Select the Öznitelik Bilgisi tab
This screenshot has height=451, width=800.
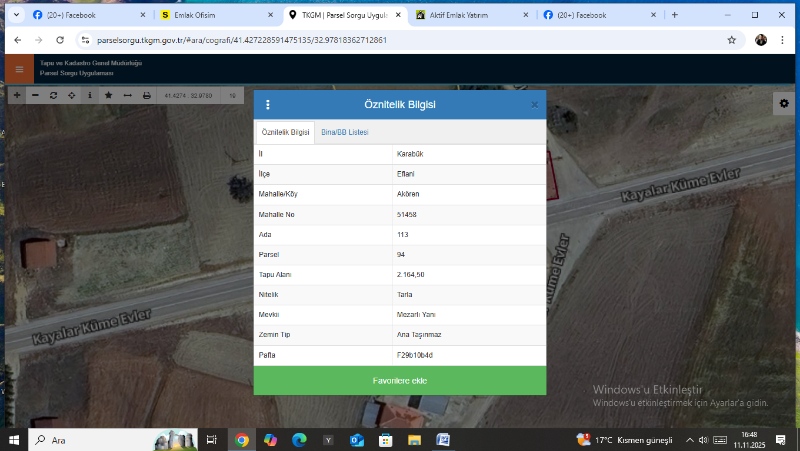coord(285,132)
